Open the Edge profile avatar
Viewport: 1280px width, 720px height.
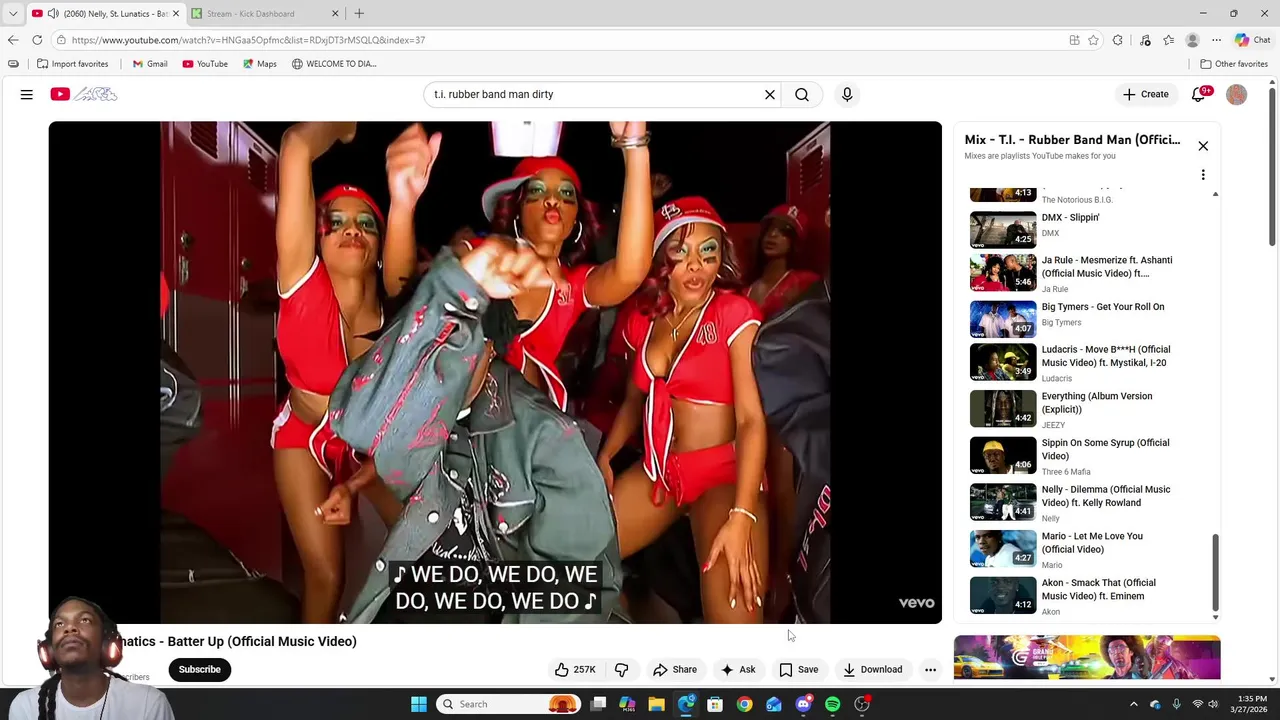1192,40
